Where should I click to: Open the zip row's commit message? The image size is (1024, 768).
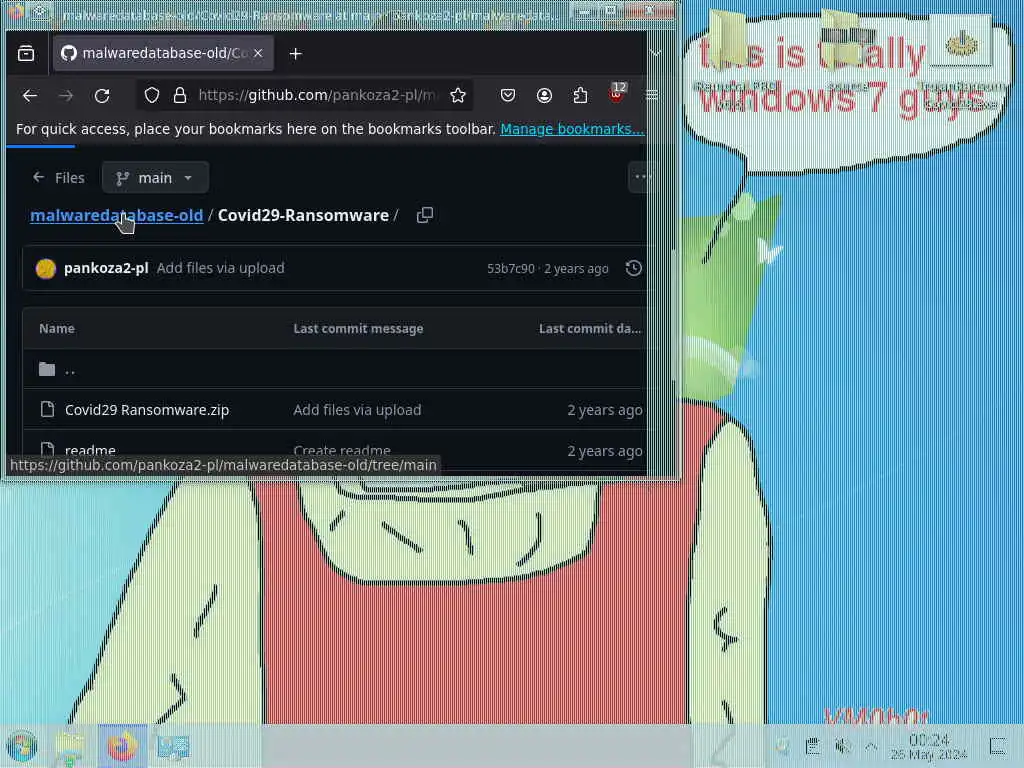357,410
